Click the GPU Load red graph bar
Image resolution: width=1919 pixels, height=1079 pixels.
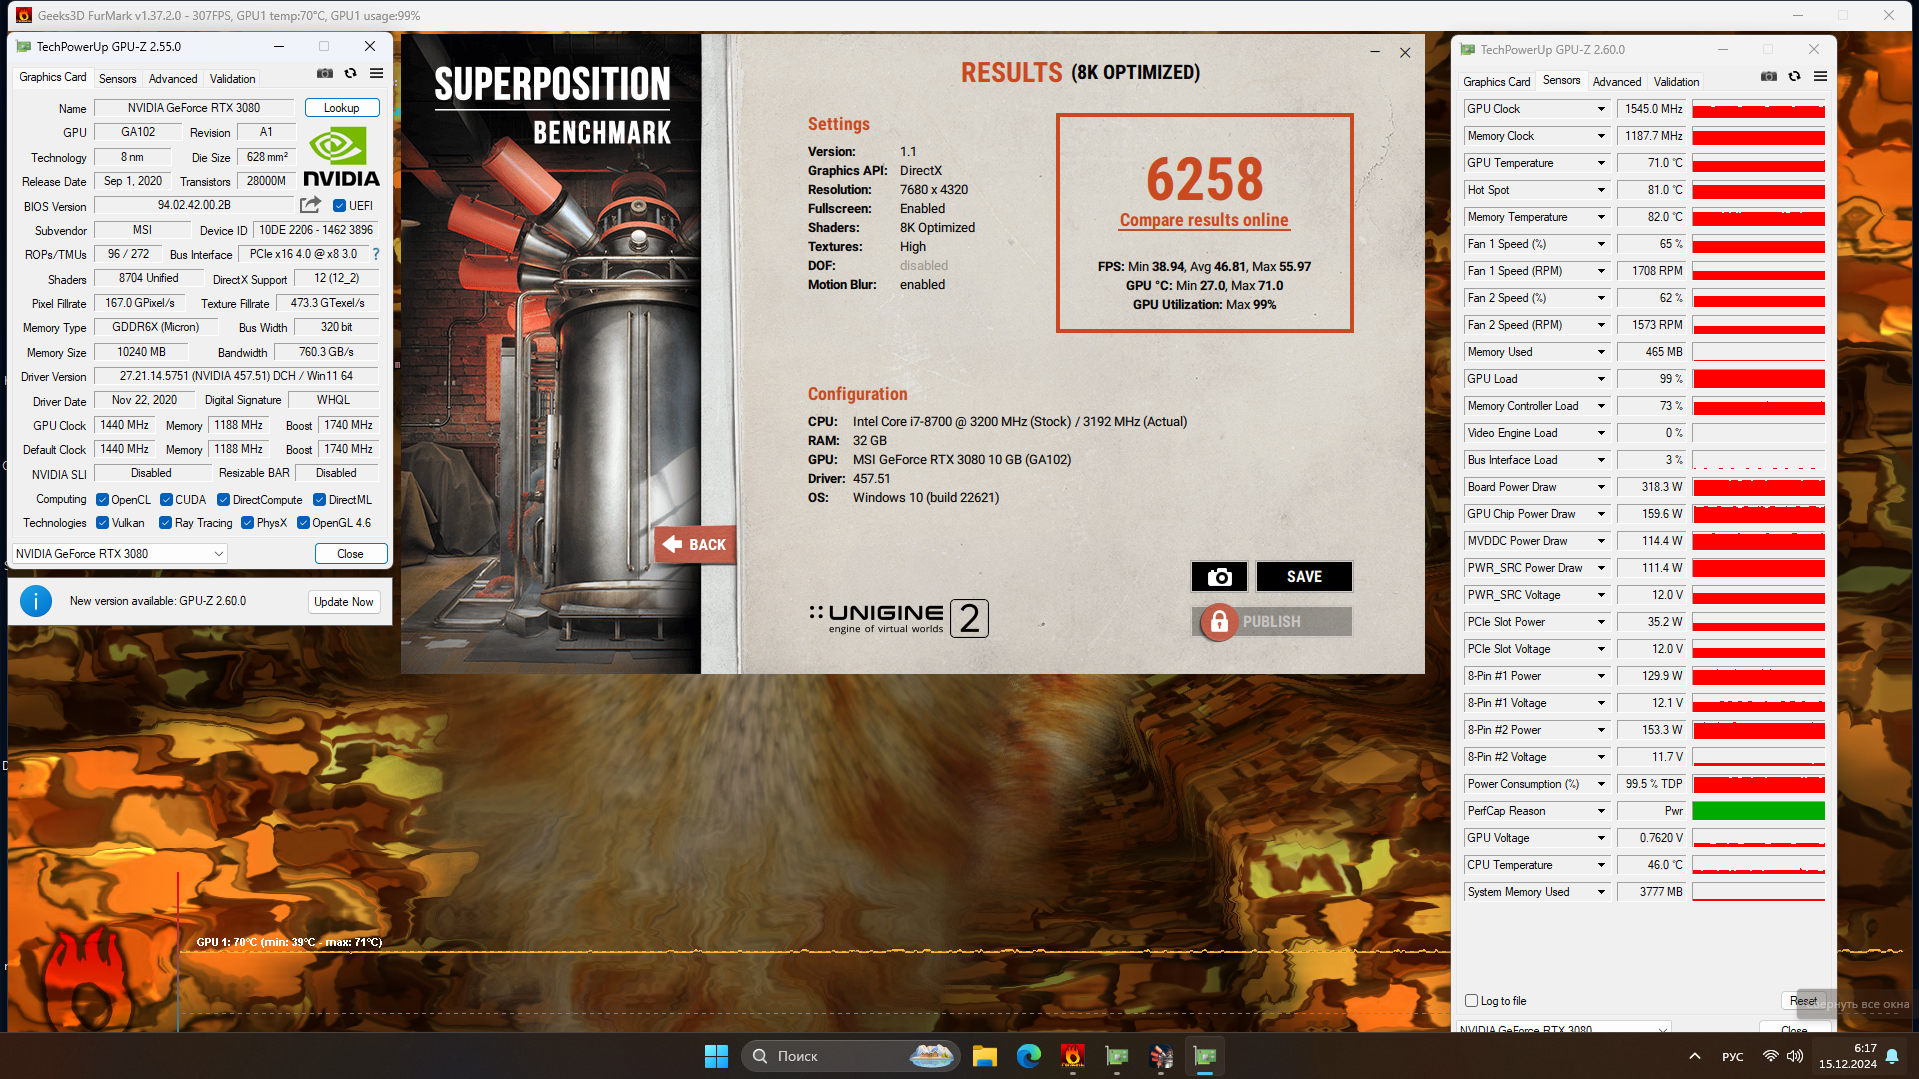1759,379
